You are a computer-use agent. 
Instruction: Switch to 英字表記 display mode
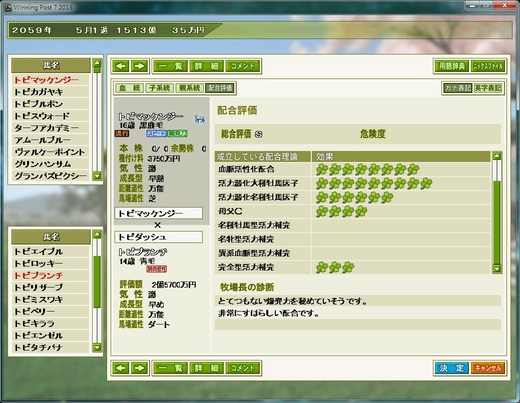pyautogui.click(x=488, y=88)
